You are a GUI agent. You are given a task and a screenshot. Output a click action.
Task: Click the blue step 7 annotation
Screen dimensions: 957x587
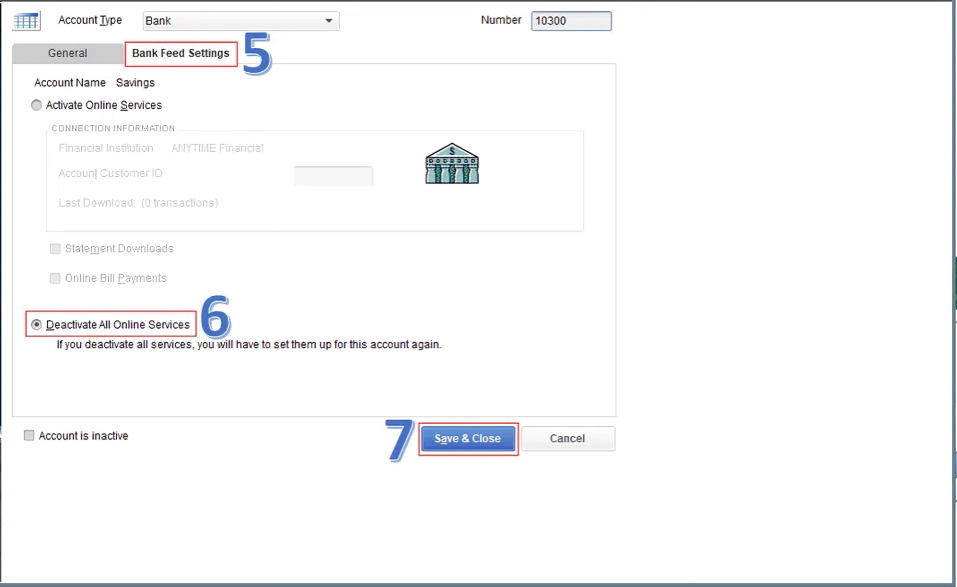399,439
